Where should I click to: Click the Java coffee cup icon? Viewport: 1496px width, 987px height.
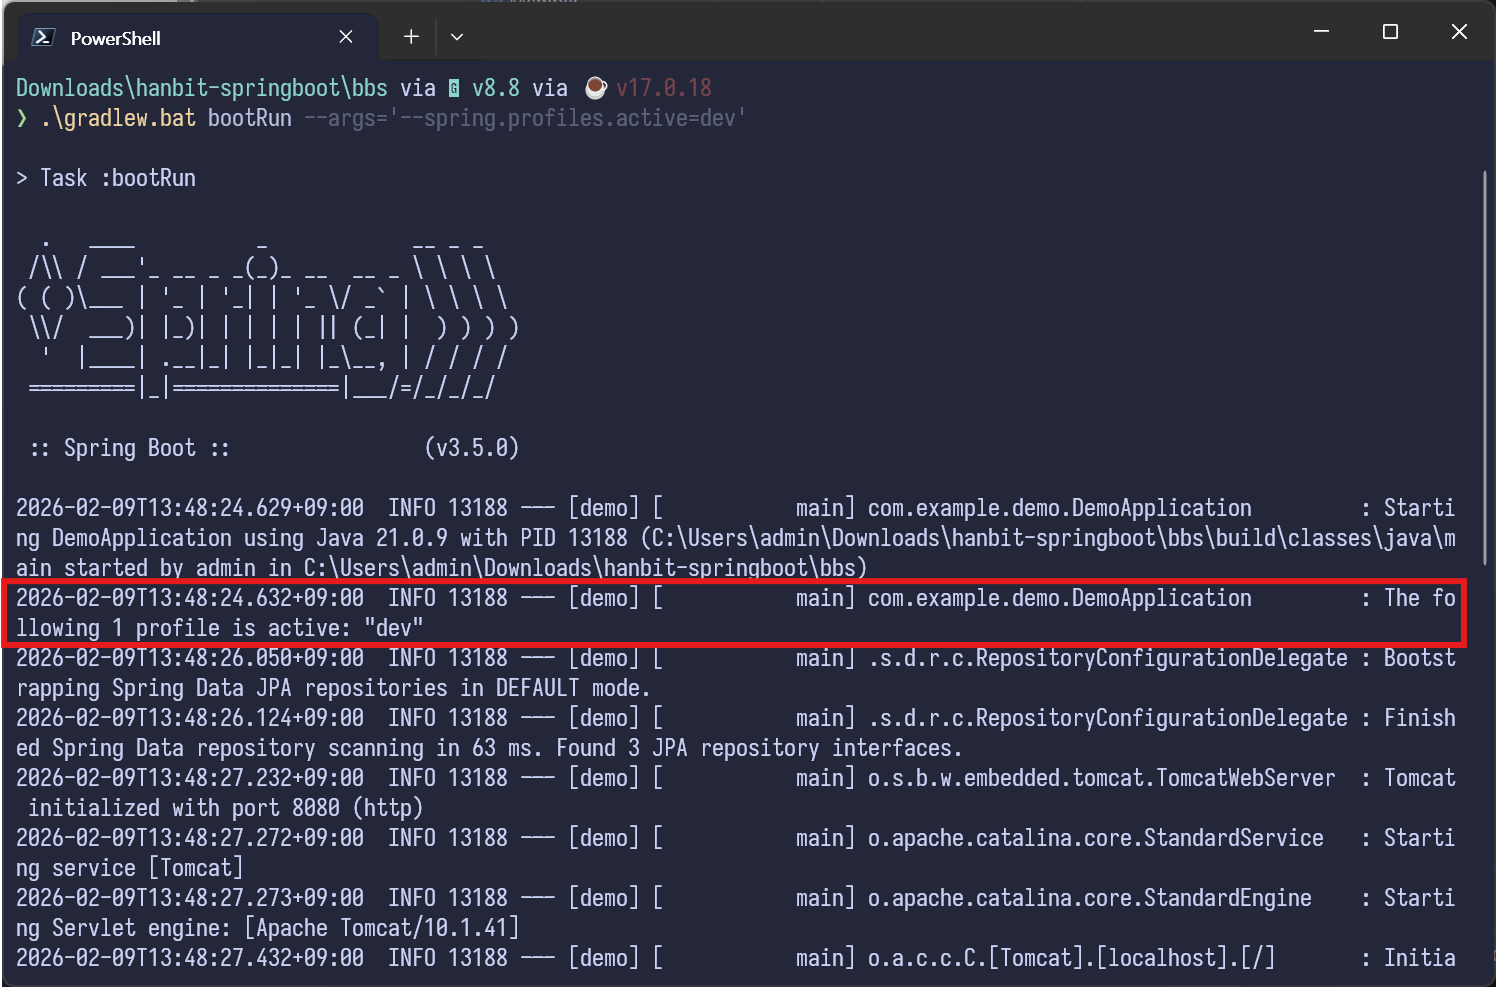[595, 88]
